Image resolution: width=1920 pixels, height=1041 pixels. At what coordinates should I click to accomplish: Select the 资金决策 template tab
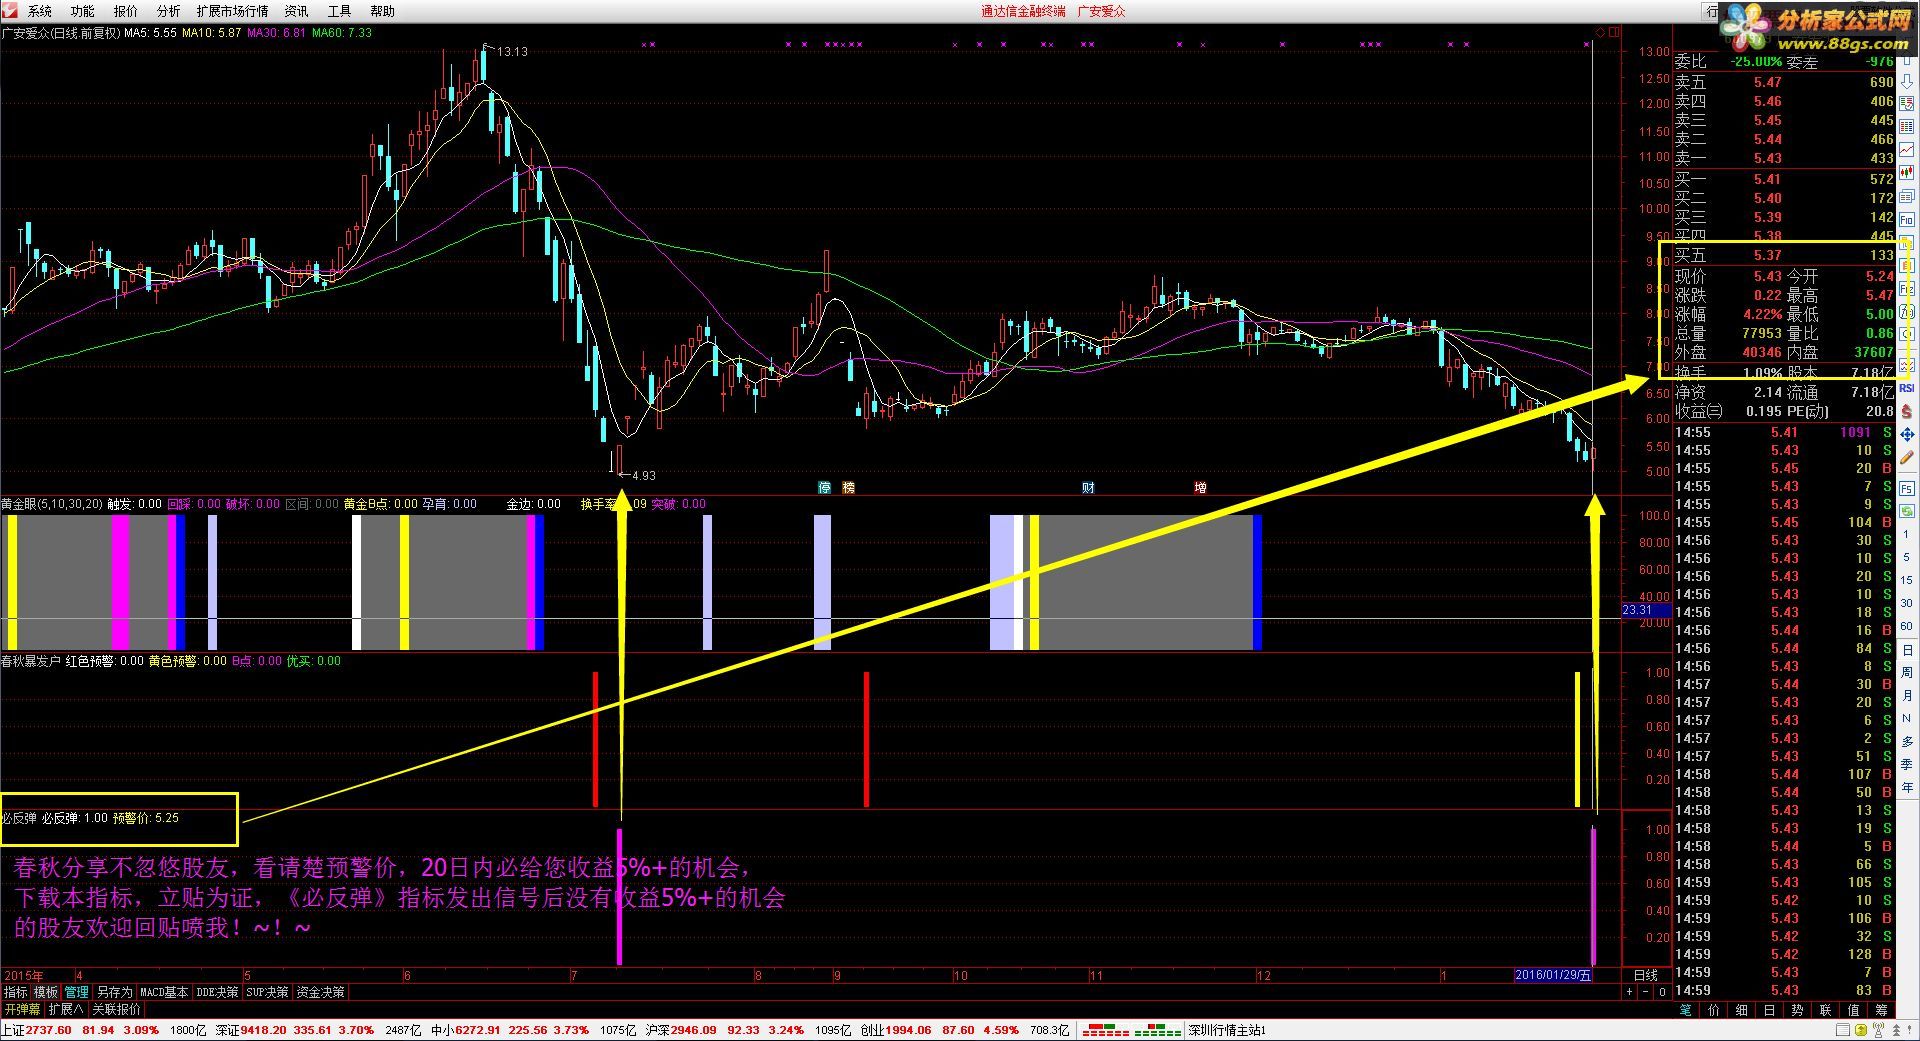(x=320, y=992)
